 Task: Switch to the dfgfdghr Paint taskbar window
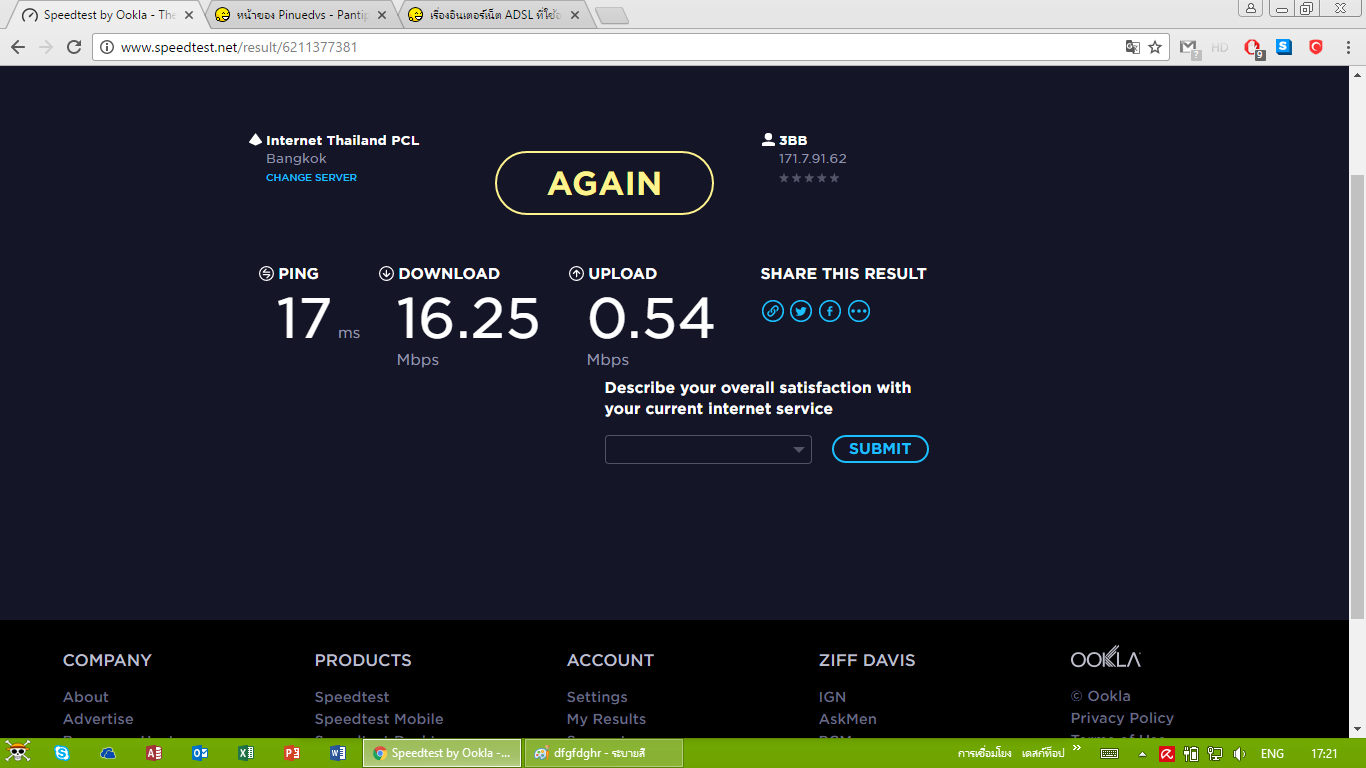point(604,753)
